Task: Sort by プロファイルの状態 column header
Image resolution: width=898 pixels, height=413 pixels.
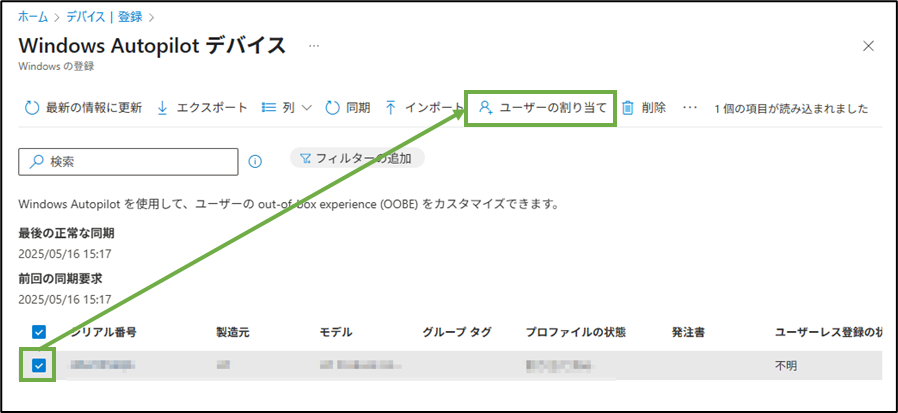Action: pyautogui.click(x=576, y=332)
